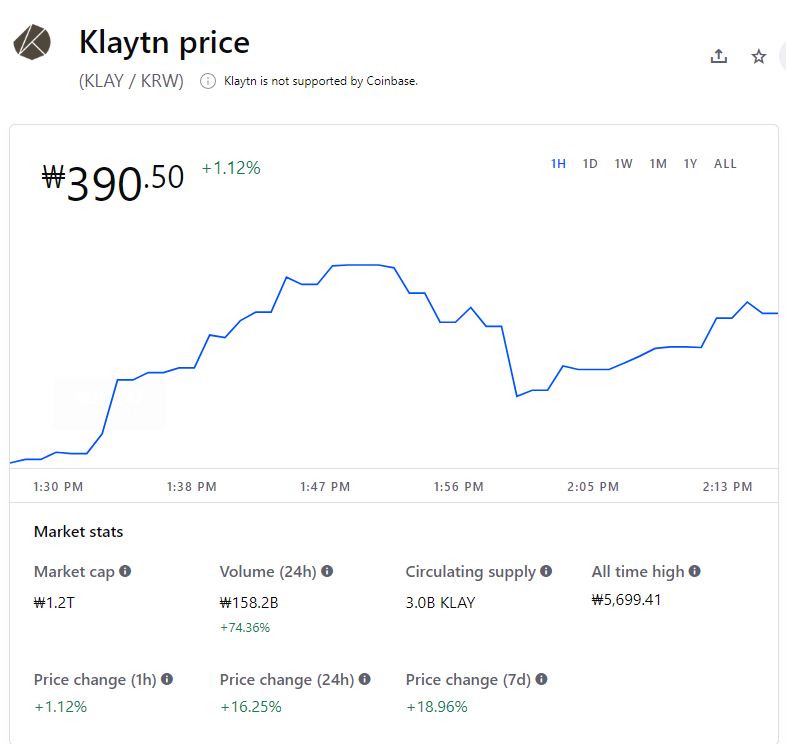Open Volume (24h) info icon
Image resolution: width=786 pixels, height=744 pixels.
327,571
